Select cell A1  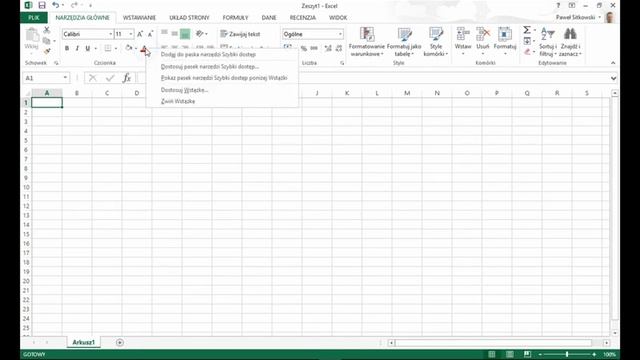pyautogui.click(x=47, y=102)
